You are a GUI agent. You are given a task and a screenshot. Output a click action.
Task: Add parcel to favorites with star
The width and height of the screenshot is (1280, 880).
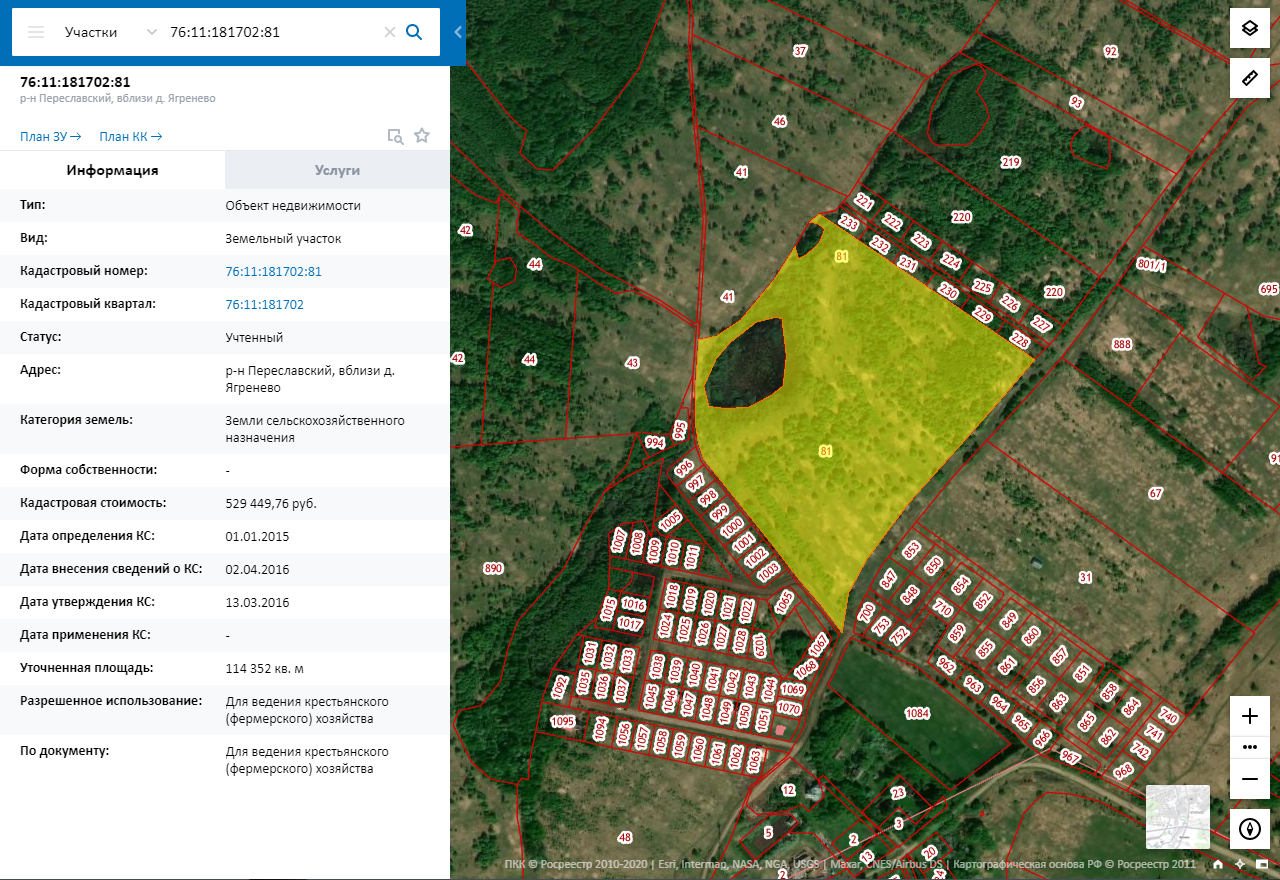click(x=422, y=136)
